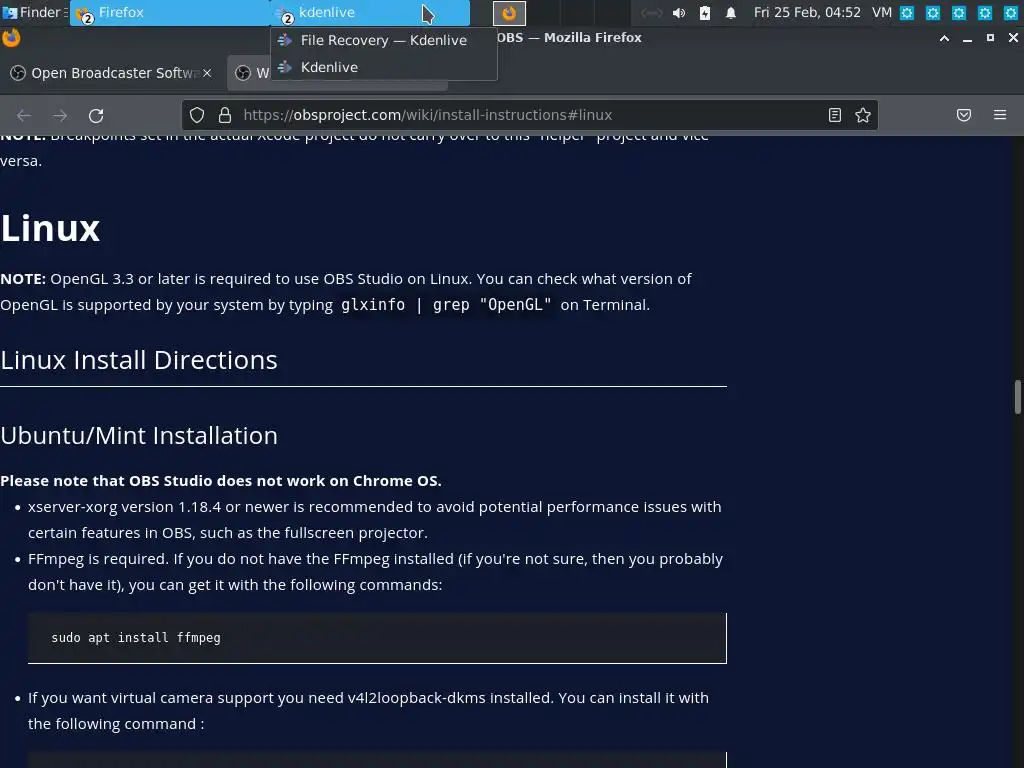Save page to Pocket
The width and height of the screenshot is (1024, 768).
[x=964, y=116]
